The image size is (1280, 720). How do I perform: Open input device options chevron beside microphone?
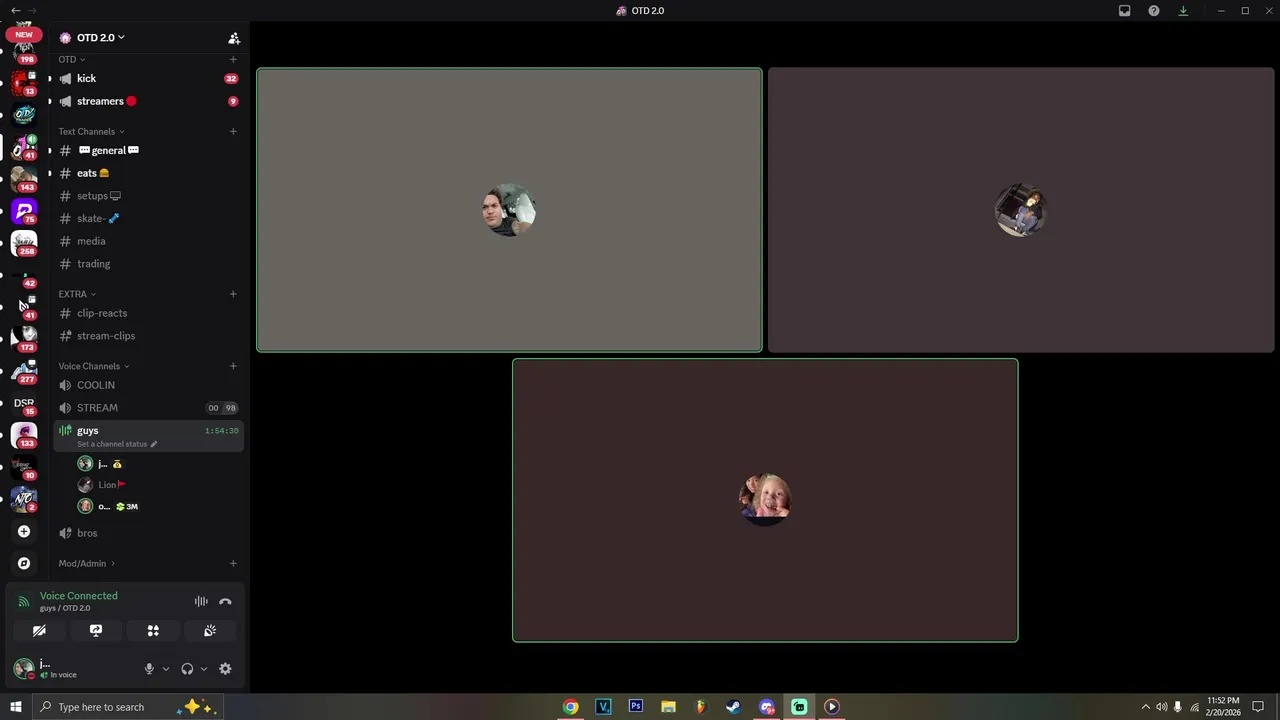pyautogui.click(x=166, y=669)
